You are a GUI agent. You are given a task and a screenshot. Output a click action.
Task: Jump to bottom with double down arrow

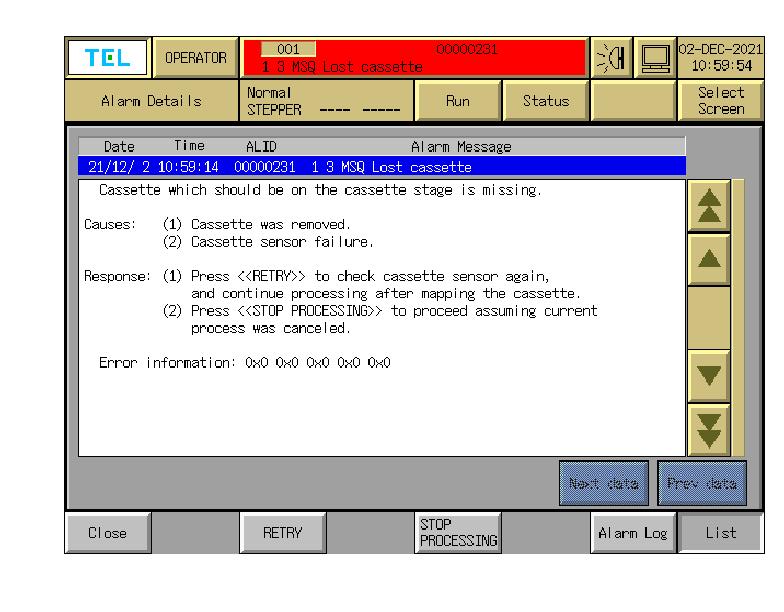coord(709,428)
